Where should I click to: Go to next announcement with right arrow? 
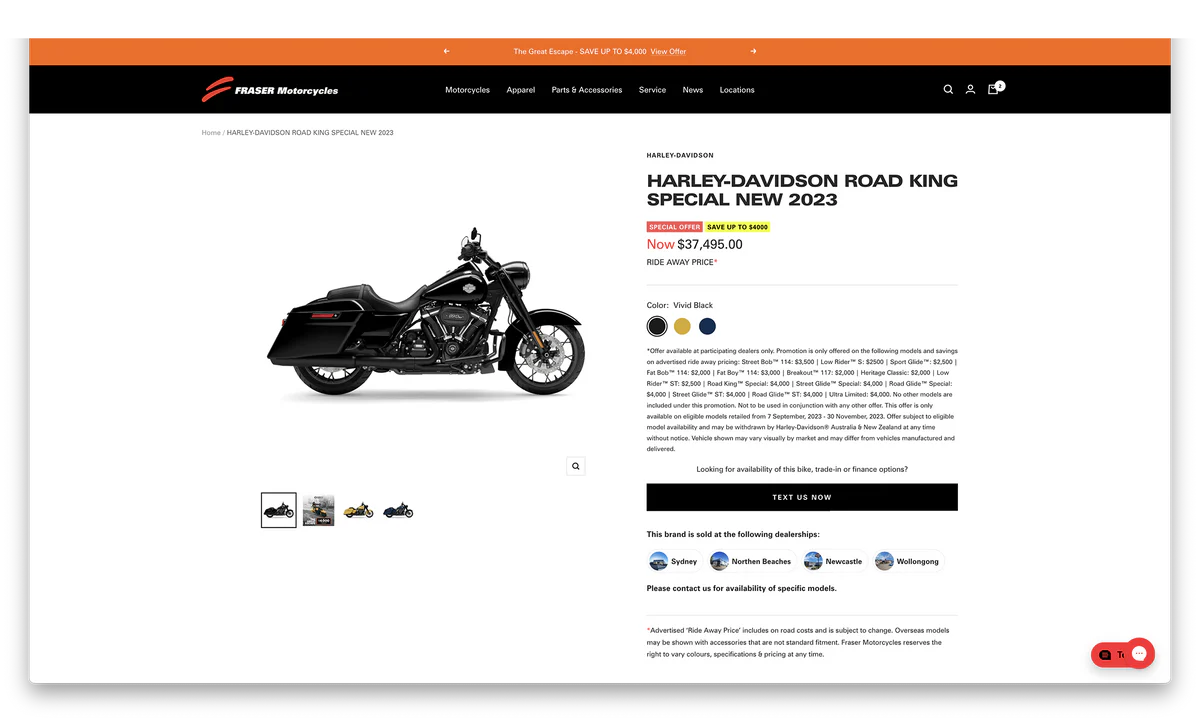tap(753, 51)
